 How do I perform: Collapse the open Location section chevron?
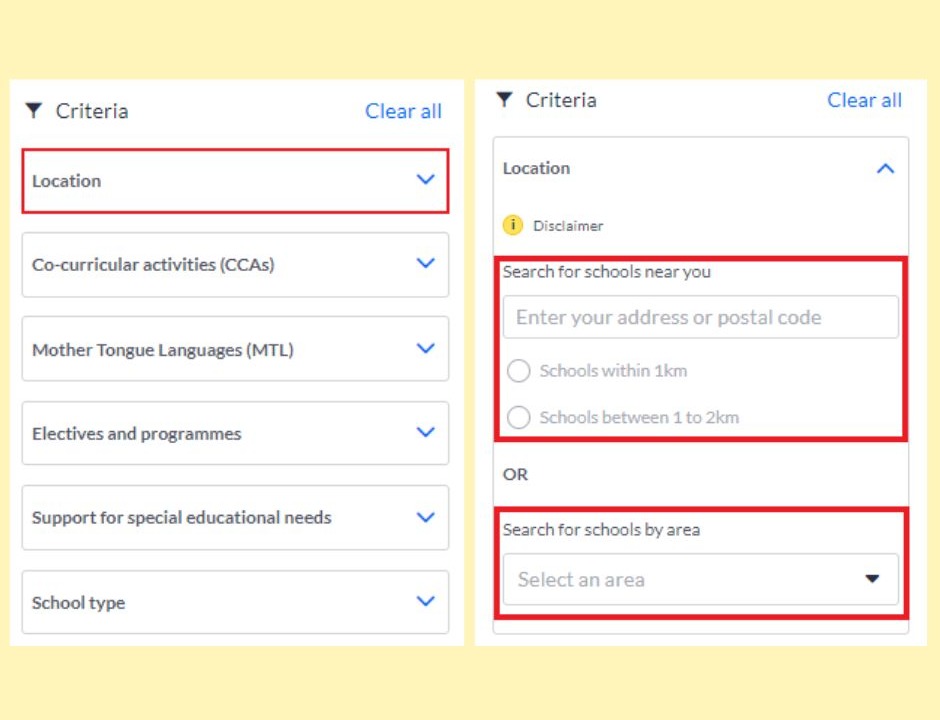click(885, 169)
